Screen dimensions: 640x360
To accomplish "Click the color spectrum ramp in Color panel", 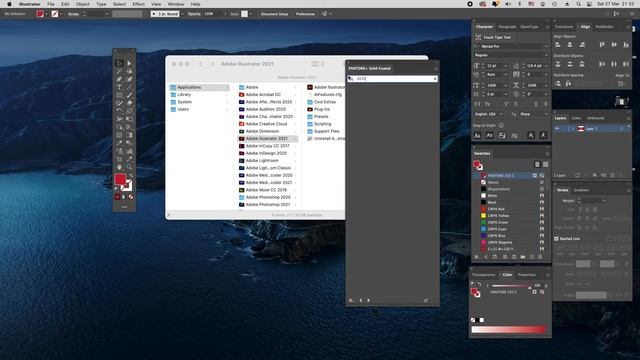I will pos(508,329).
